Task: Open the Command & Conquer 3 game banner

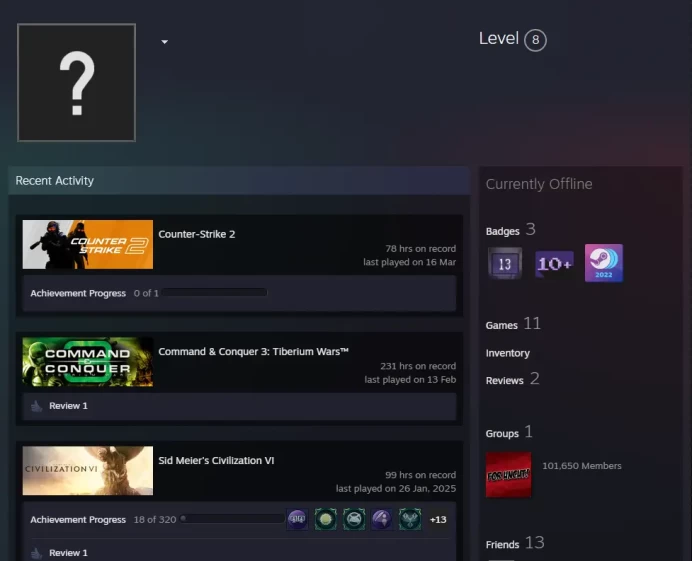Action: [x=88, y=362]
